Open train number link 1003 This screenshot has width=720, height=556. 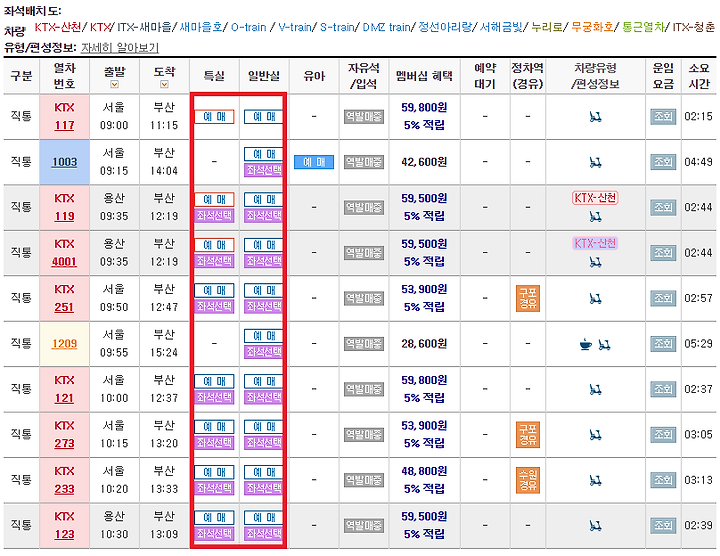[x=64, y=162]
